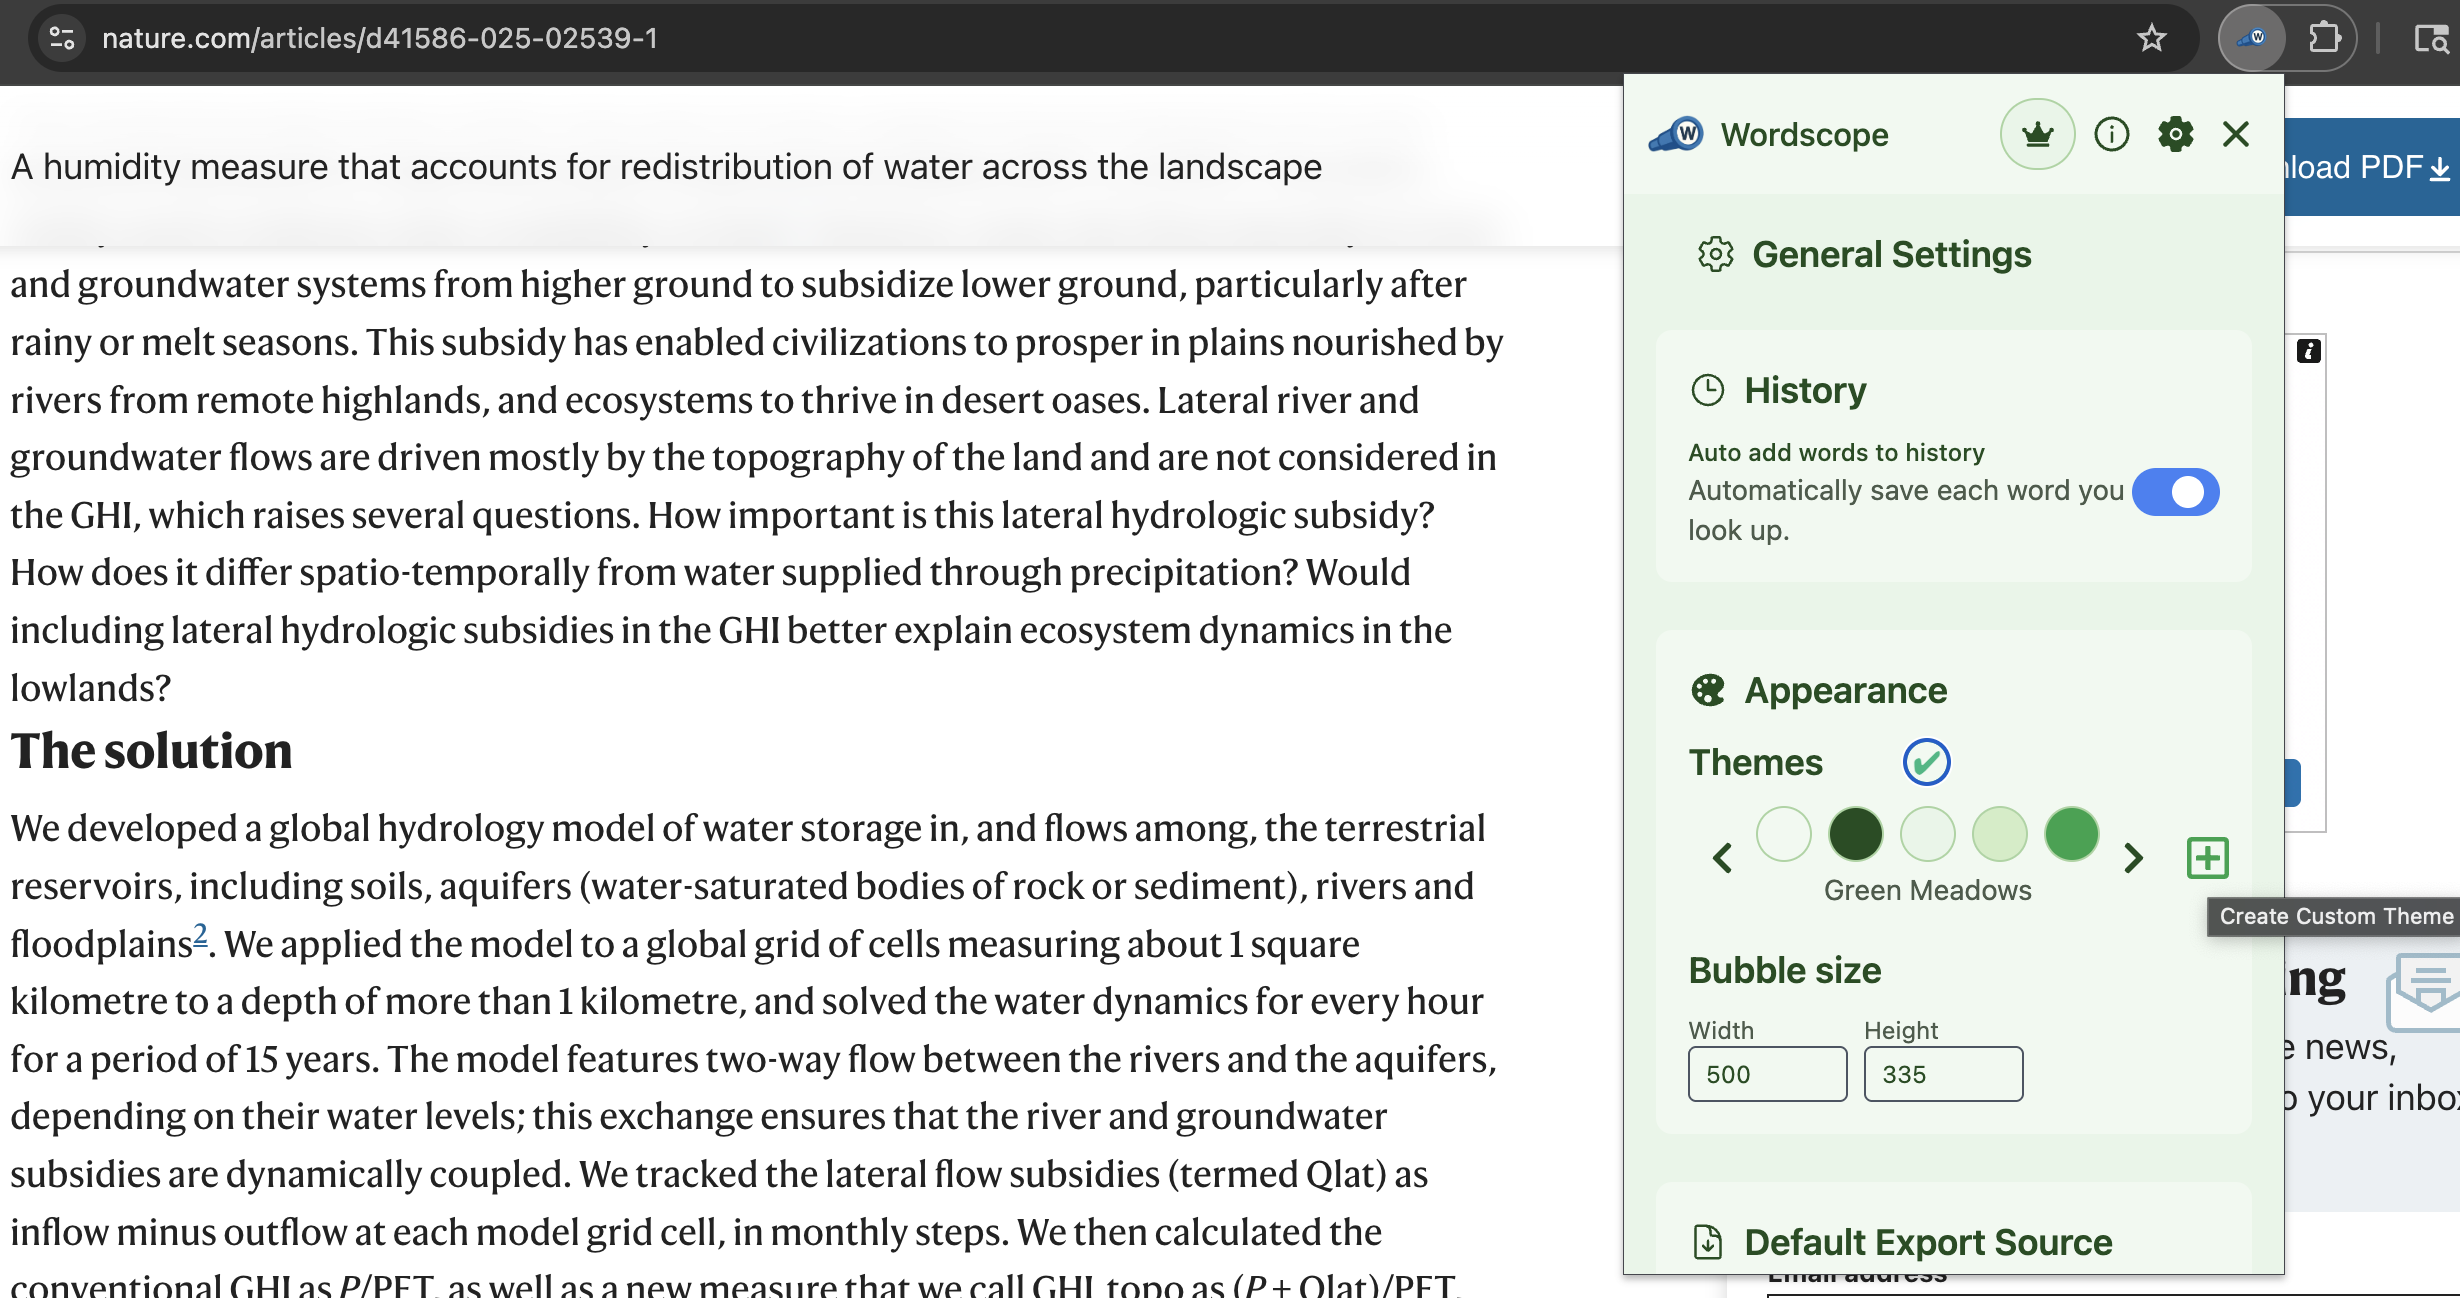Open the browser extensions puzzle icon
The height and width of the screenshot is (1298, 2460).
pos(2326,38)
